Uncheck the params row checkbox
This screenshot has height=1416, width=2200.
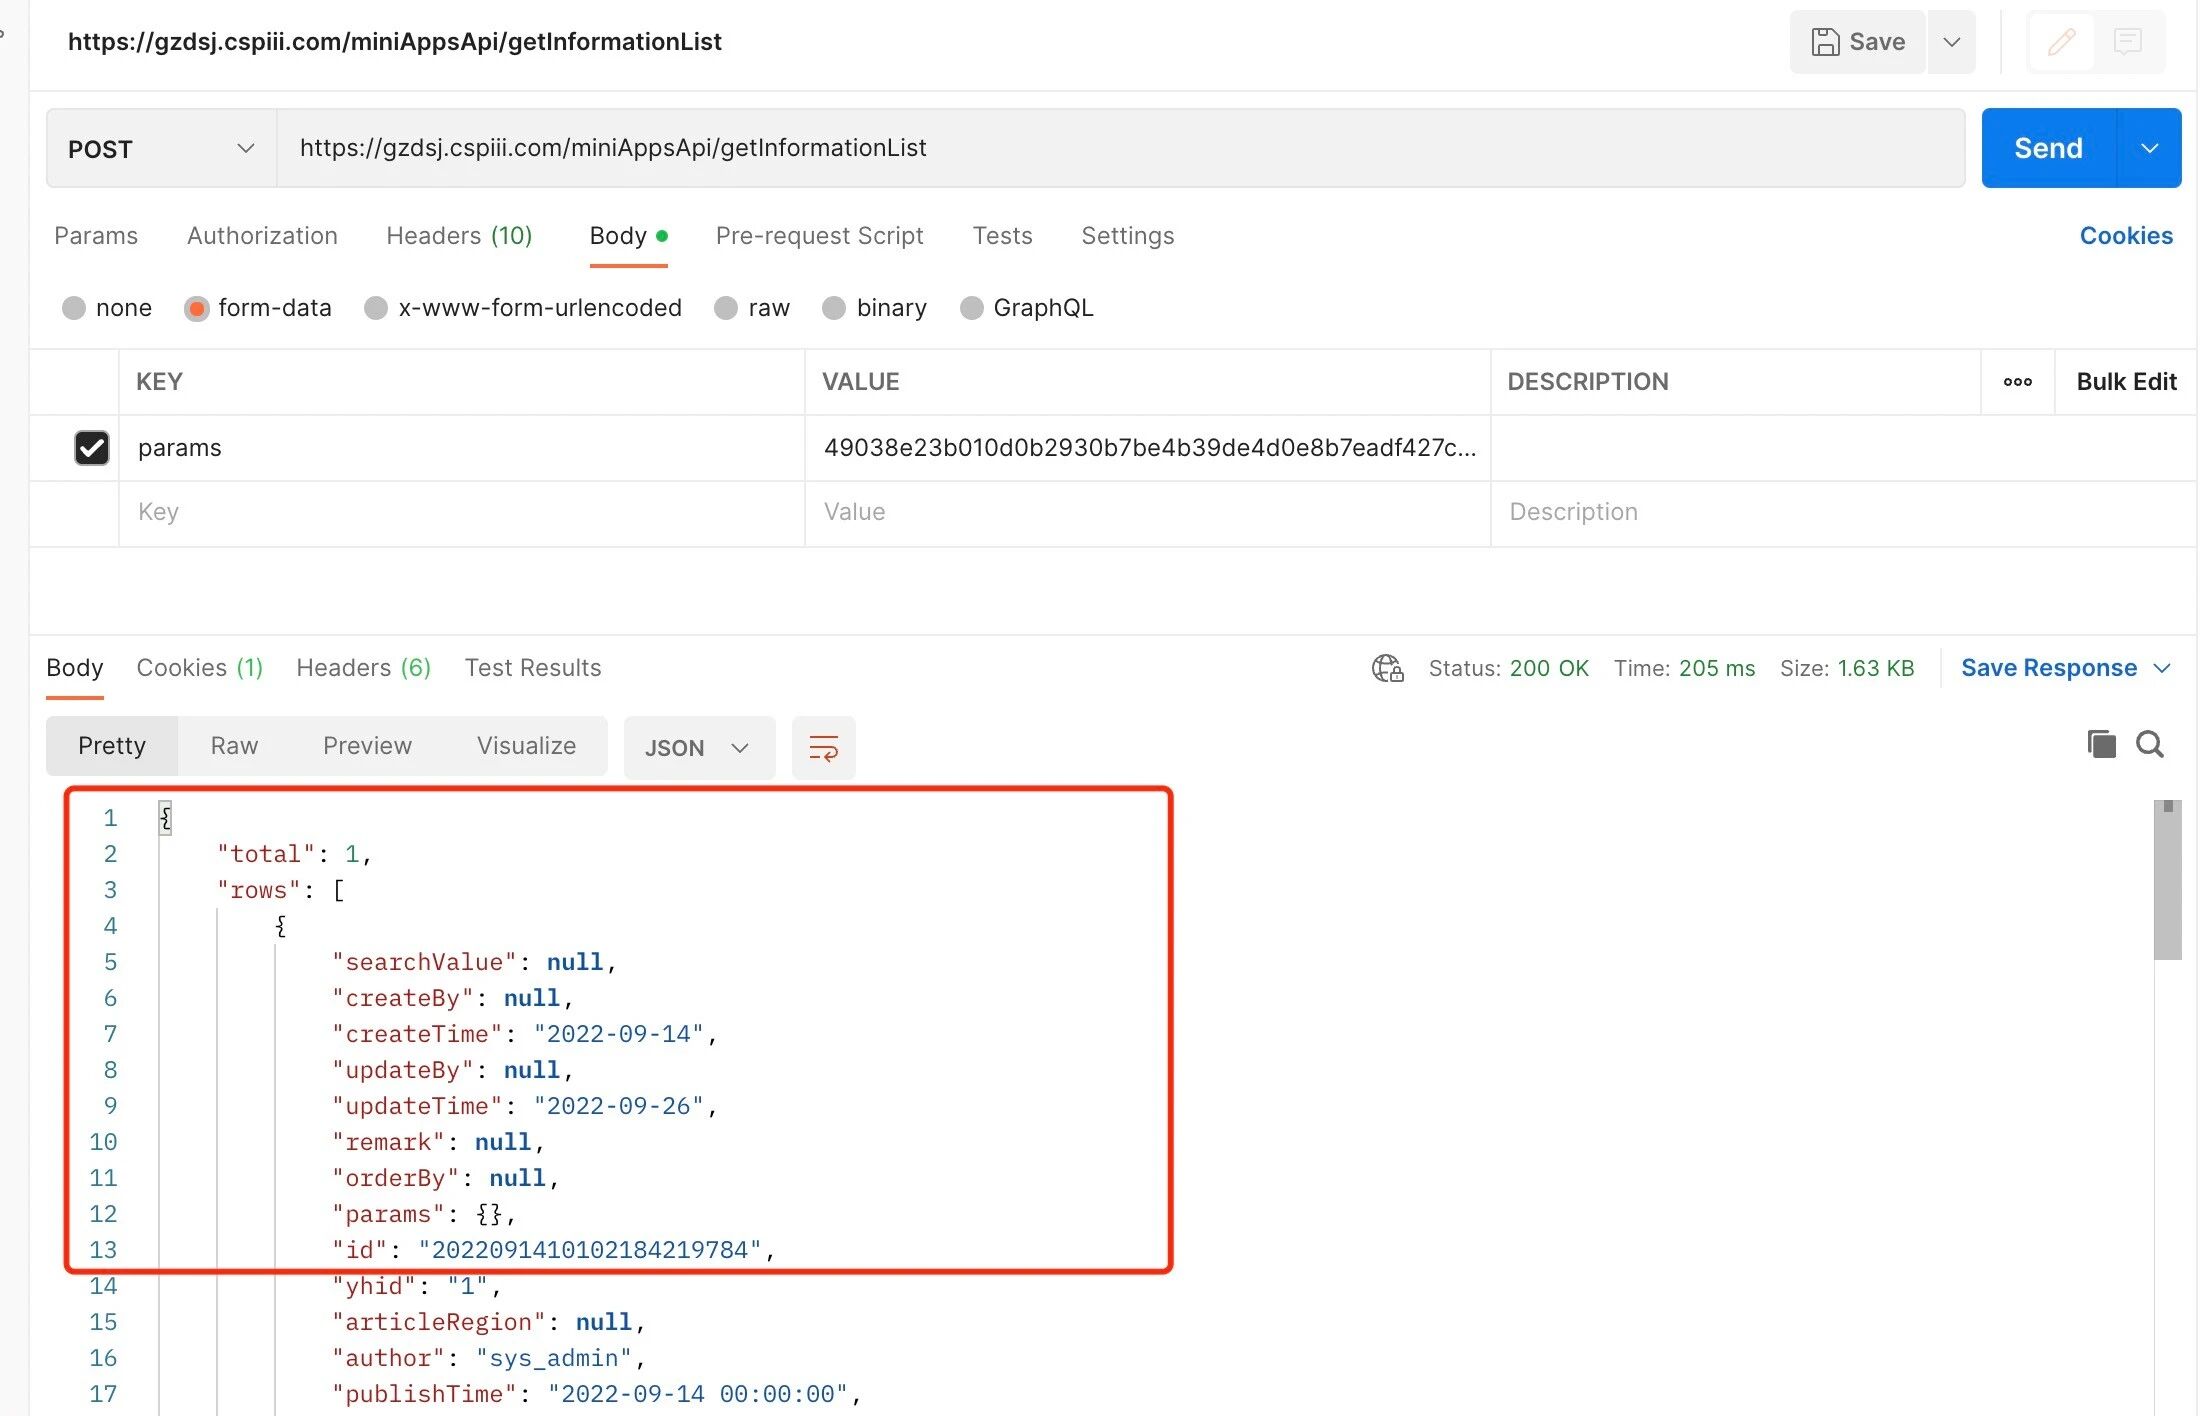pyautogui.click(x=92, y=447)
